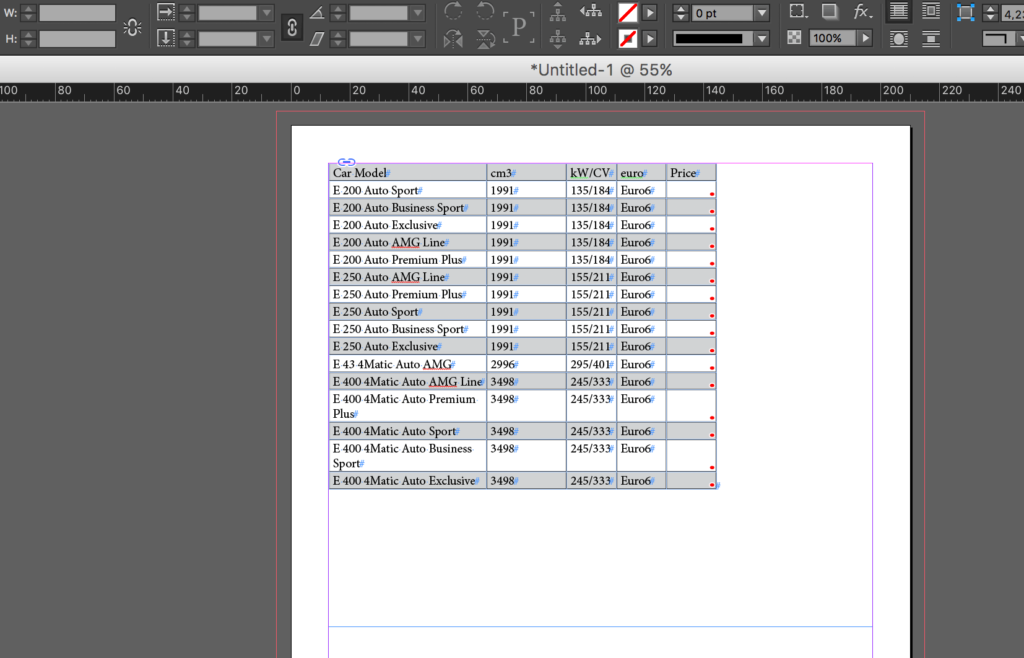Screen dimensions: 1024x658
Task: Open the 100% opacity slider arrow
Action: click(865, 38)
